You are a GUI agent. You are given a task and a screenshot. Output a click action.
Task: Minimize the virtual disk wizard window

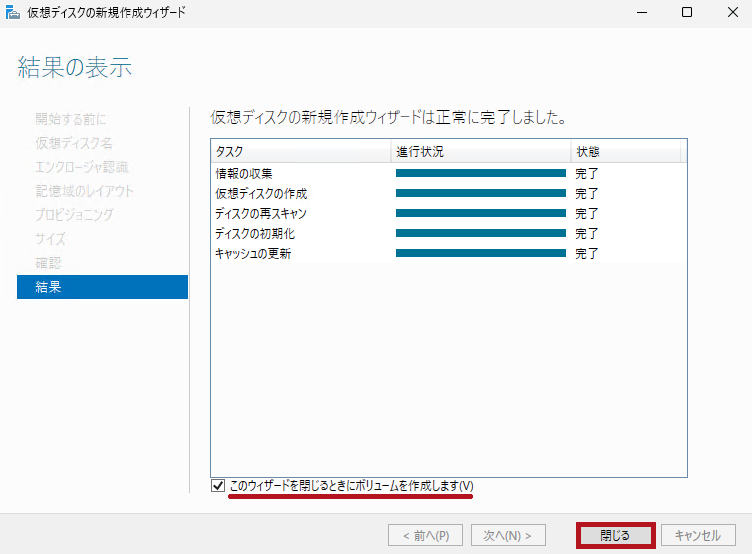point(641,13)
